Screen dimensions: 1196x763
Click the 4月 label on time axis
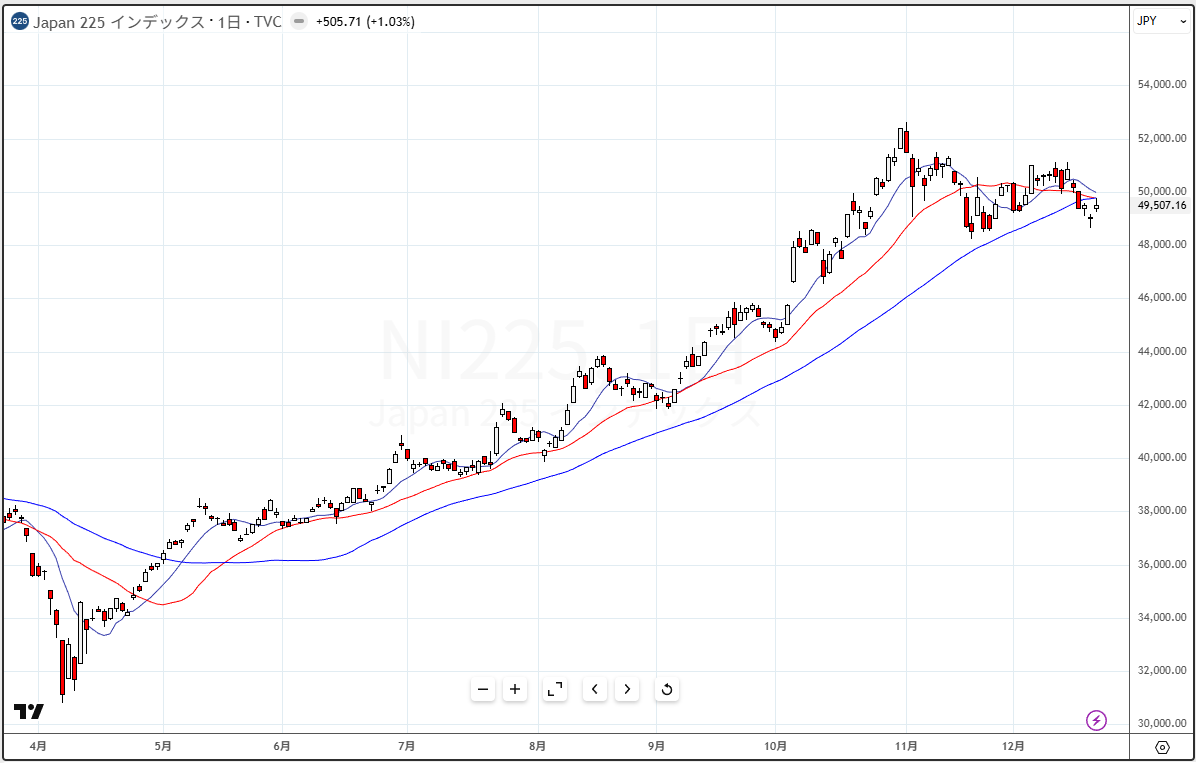click(37, 746)
